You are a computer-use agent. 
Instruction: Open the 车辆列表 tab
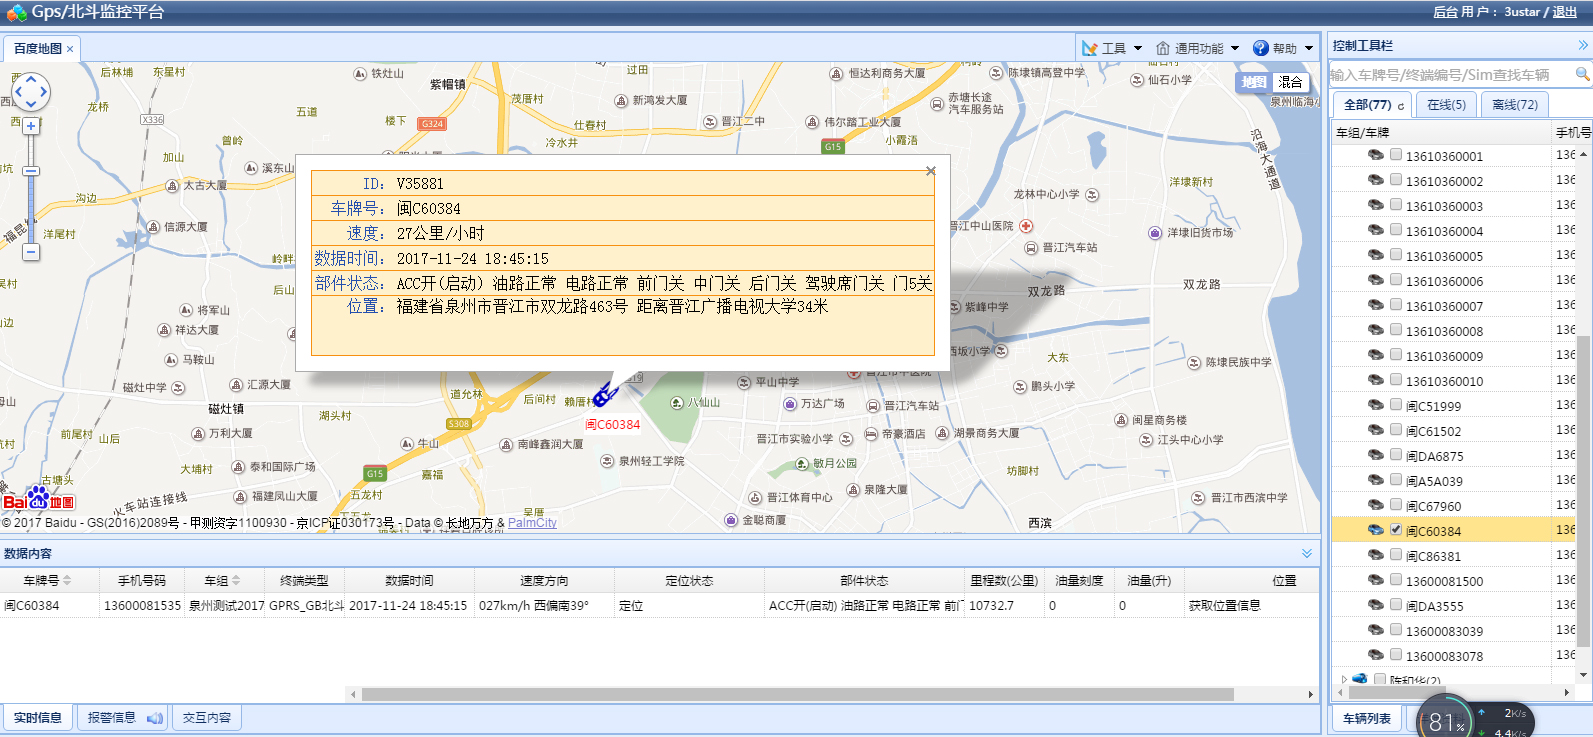pyautogui.click(x=1367, y=719)
